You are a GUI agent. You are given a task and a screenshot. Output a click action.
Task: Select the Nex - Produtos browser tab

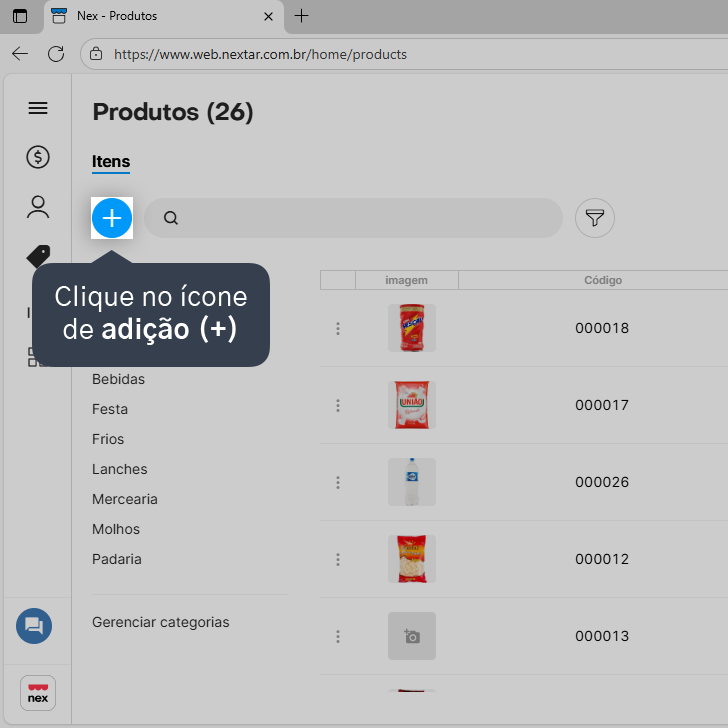click(x=163, y=16)
